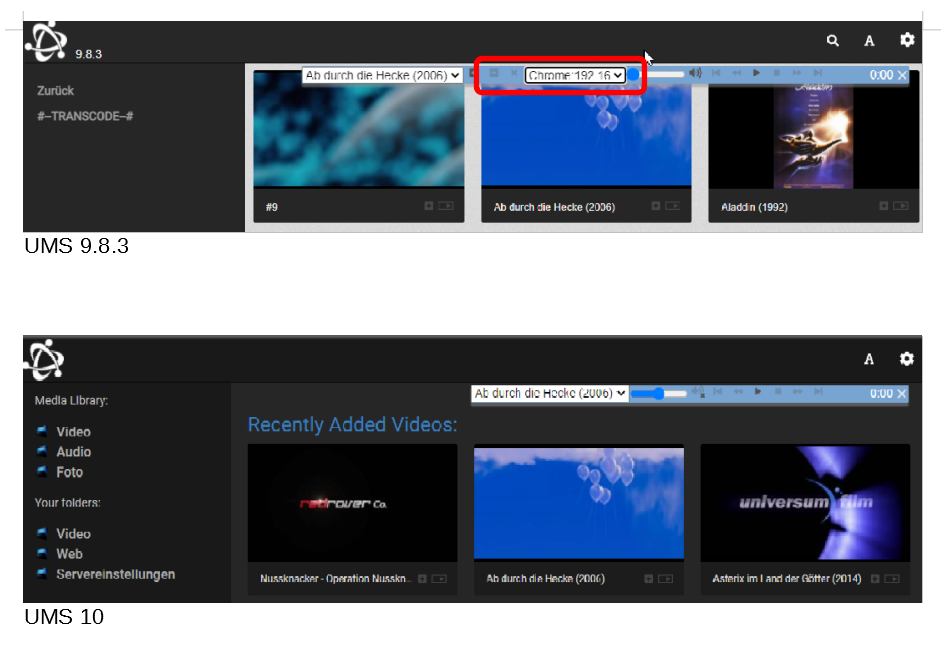Adjust the volume slider in UMS 10 player
This screenshot has height=647, width=946.
pyautogui.click(x=659, y=394)
